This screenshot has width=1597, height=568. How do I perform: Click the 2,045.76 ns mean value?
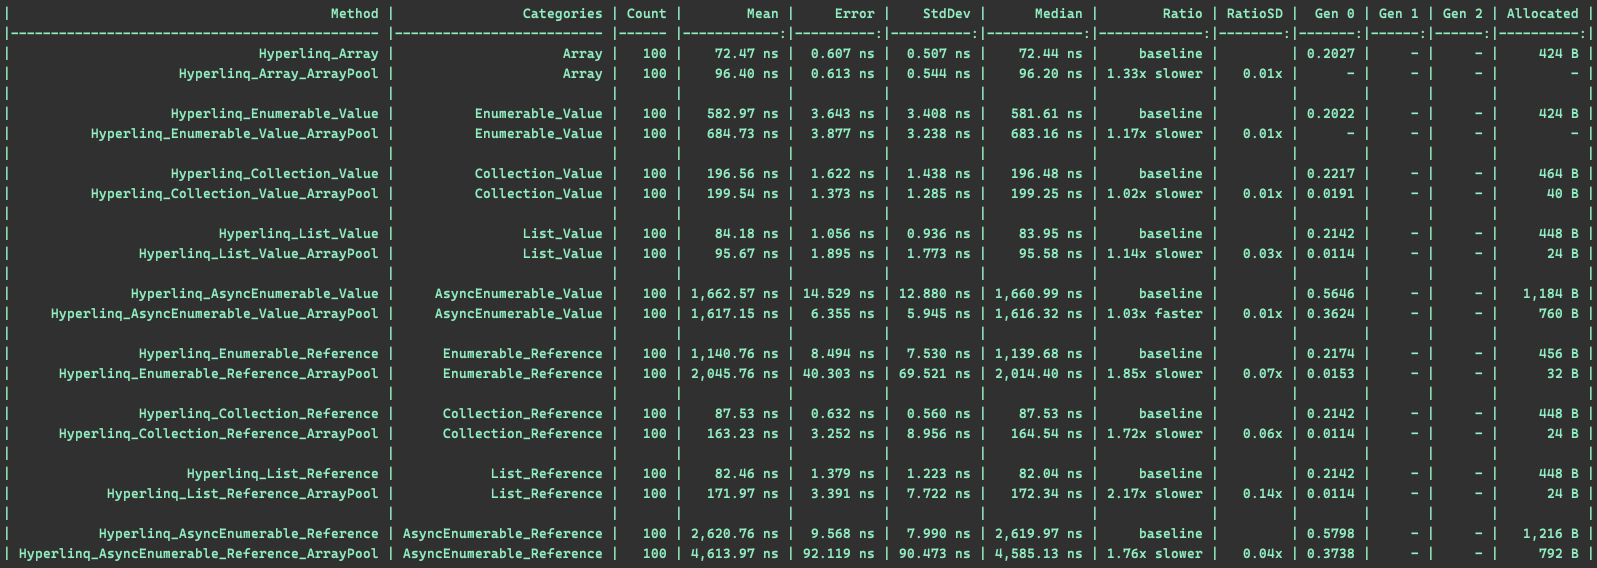(735, 374)
